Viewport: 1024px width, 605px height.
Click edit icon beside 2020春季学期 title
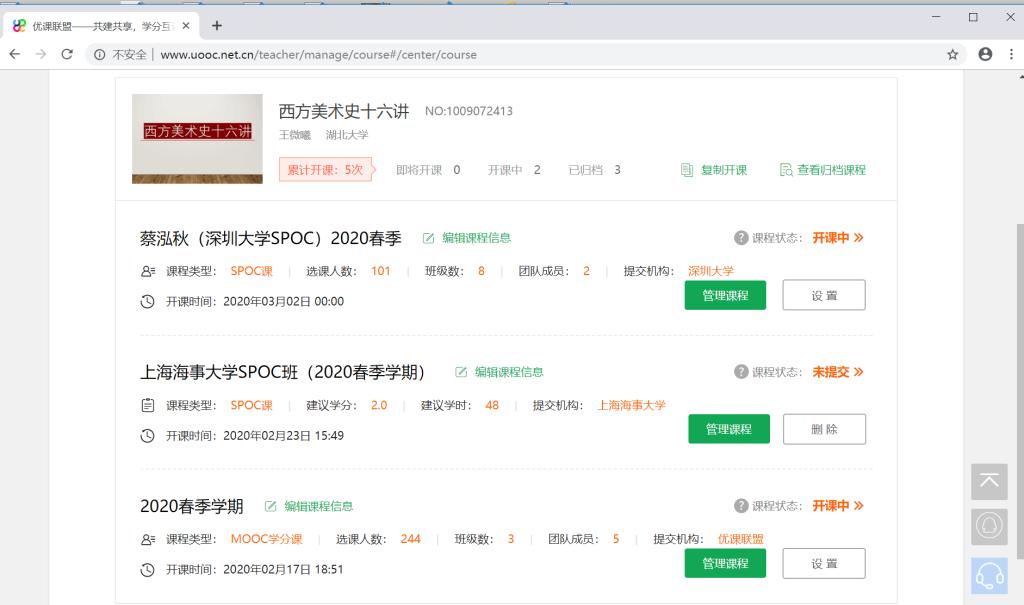click(x=270, y=506)
